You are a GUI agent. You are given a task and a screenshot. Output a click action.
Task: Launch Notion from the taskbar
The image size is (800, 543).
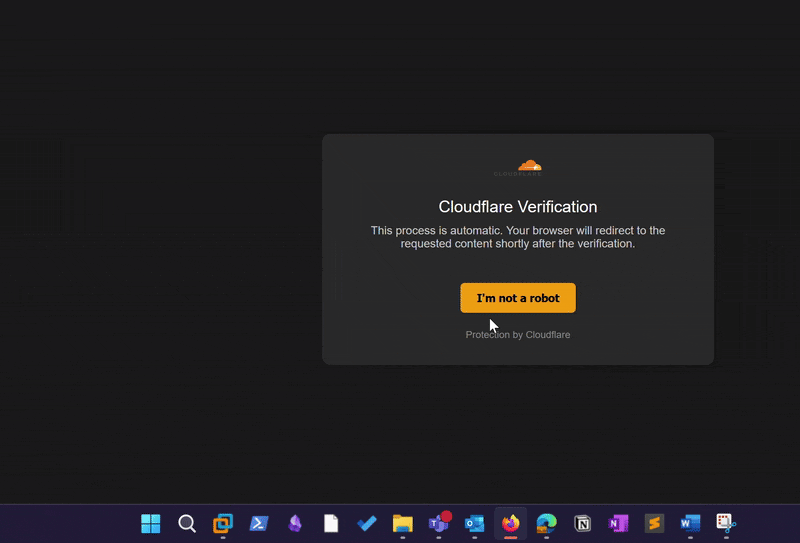583,523
